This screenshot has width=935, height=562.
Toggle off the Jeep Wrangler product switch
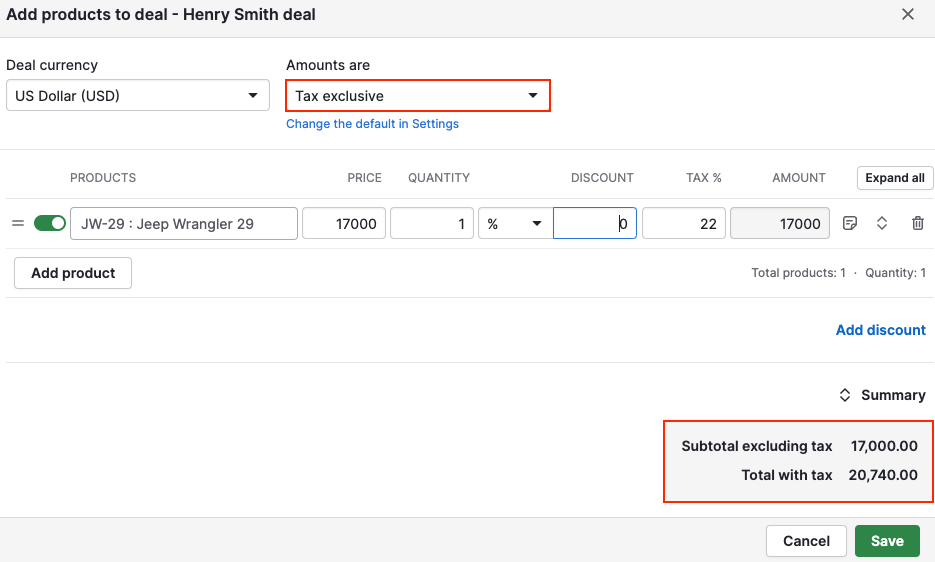49,223
